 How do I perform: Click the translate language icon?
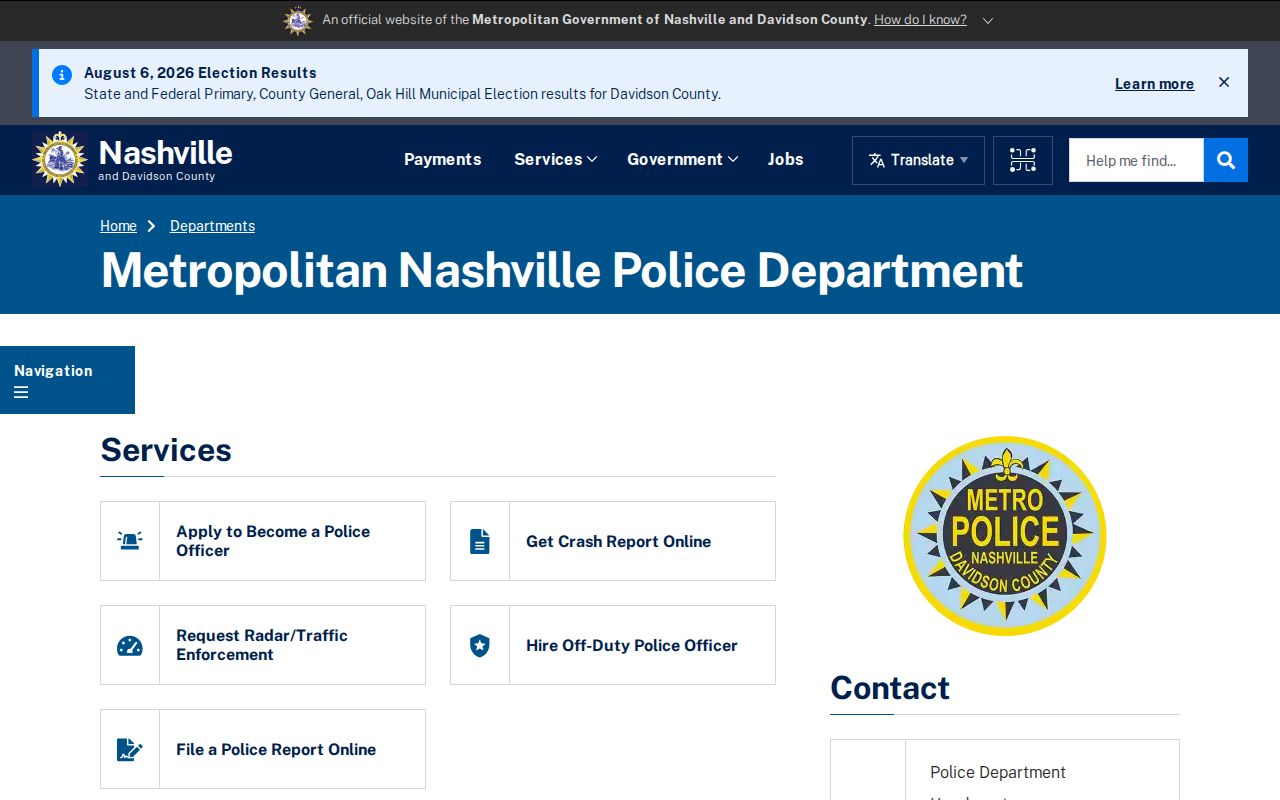[877, 160]
